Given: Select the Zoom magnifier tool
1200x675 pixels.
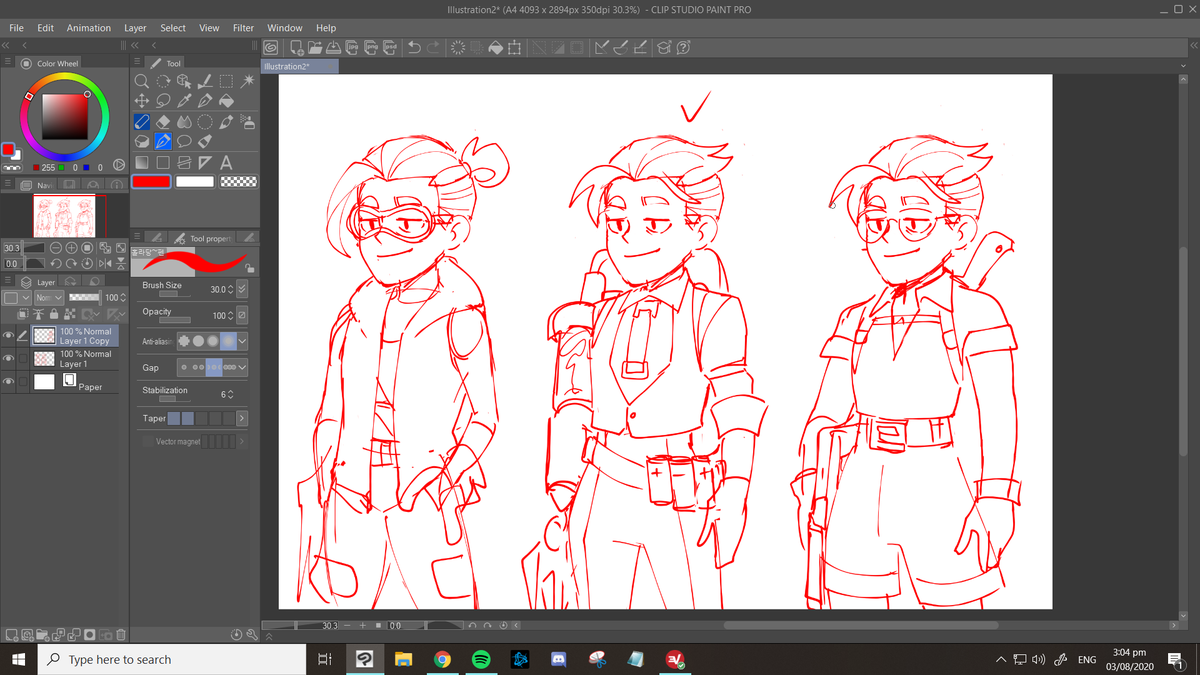Looking at the screenshot, I should (141, 81).
